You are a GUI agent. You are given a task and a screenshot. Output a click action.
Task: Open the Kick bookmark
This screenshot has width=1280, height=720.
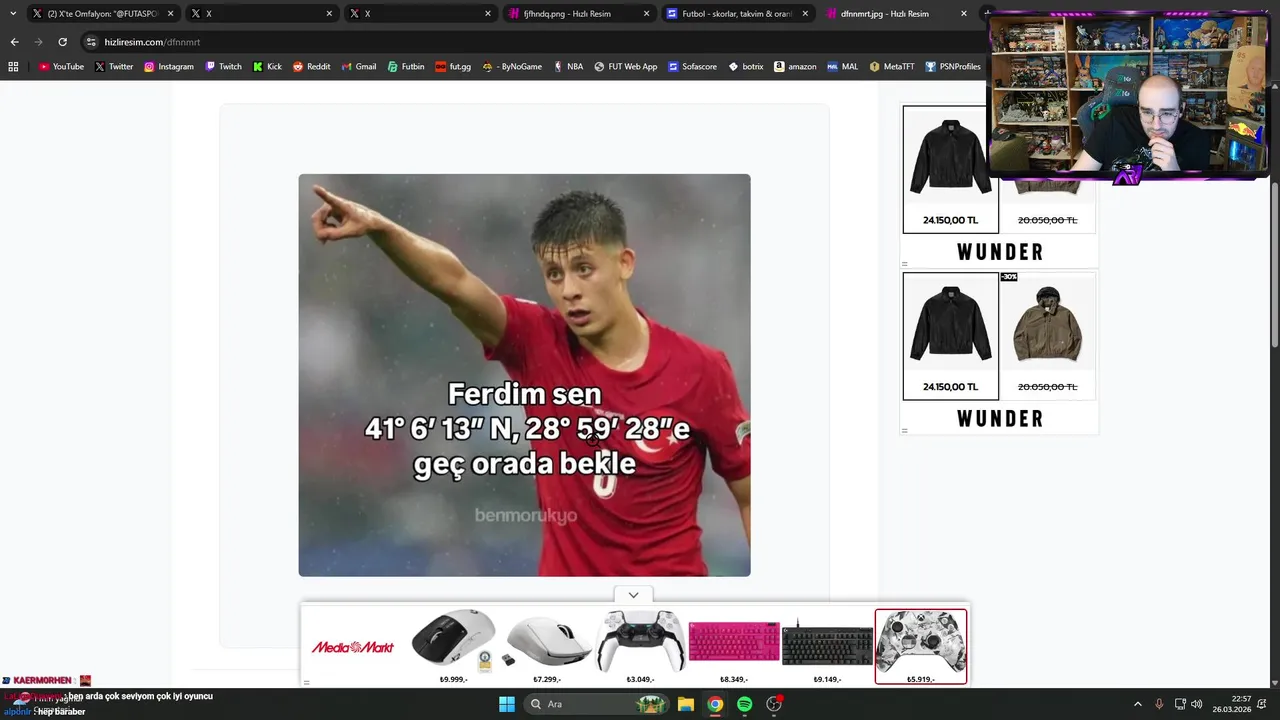pyautogui.click(x=267, y=67)
